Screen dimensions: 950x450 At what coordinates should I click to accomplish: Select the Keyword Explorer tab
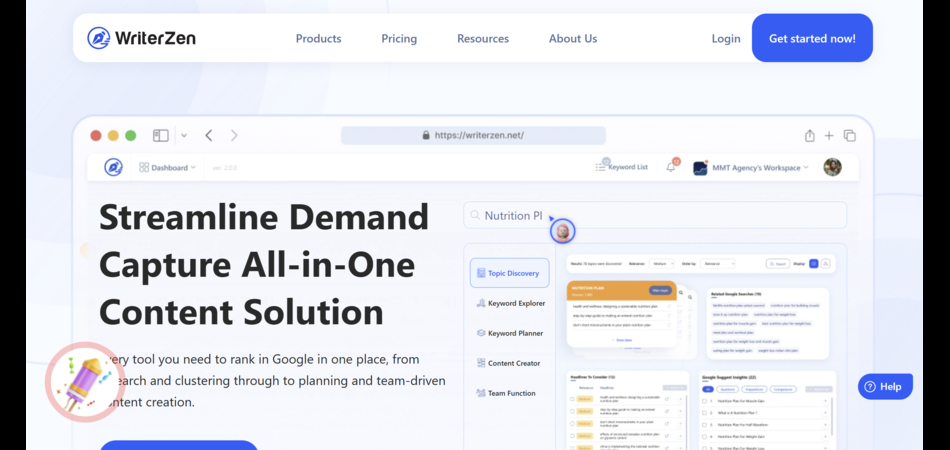click(510, 303)
